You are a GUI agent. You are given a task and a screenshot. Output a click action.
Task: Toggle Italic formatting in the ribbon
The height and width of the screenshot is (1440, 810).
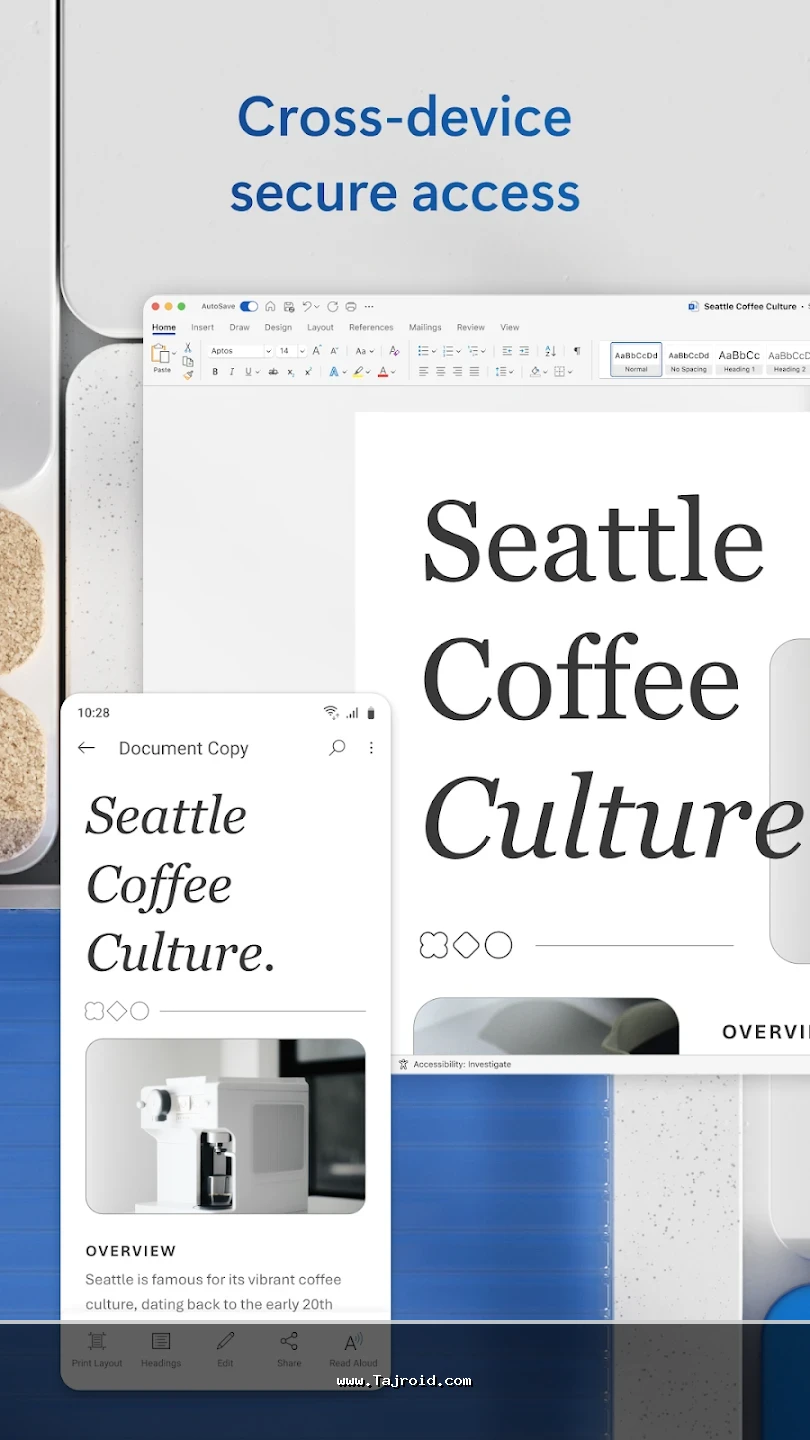232,372
